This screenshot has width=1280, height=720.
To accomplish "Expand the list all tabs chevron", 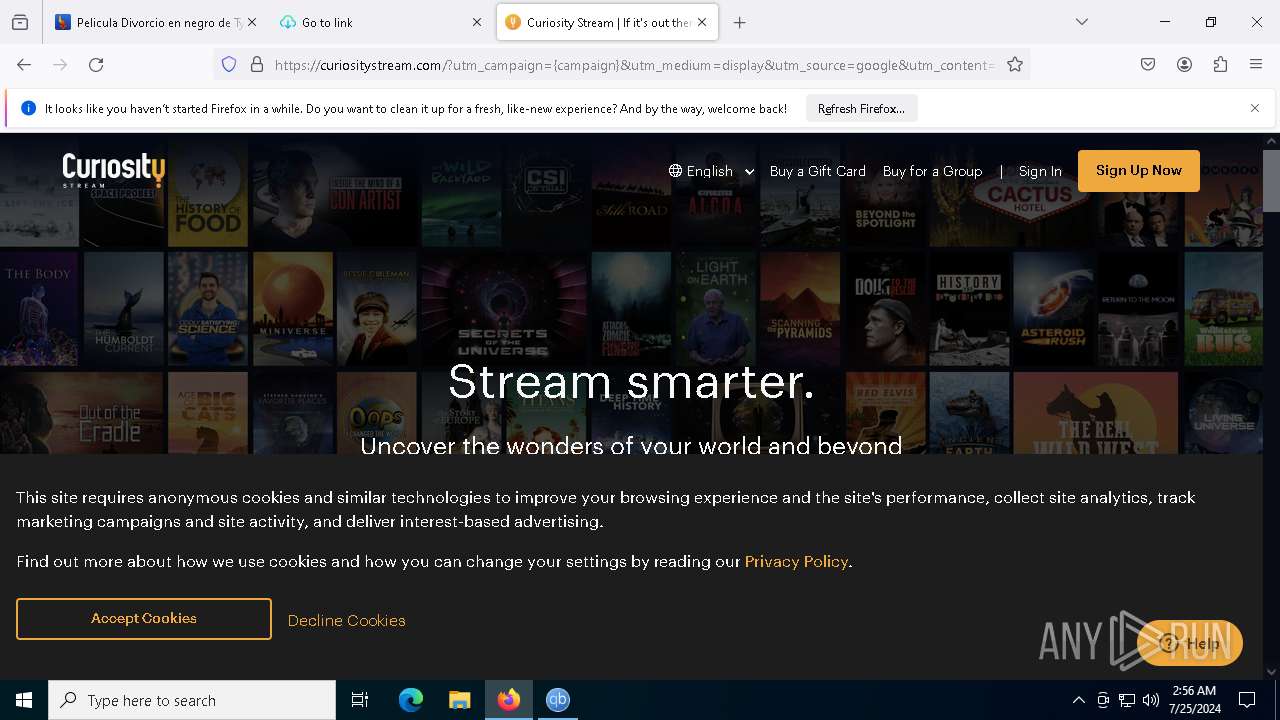I will coord(1082,22).
